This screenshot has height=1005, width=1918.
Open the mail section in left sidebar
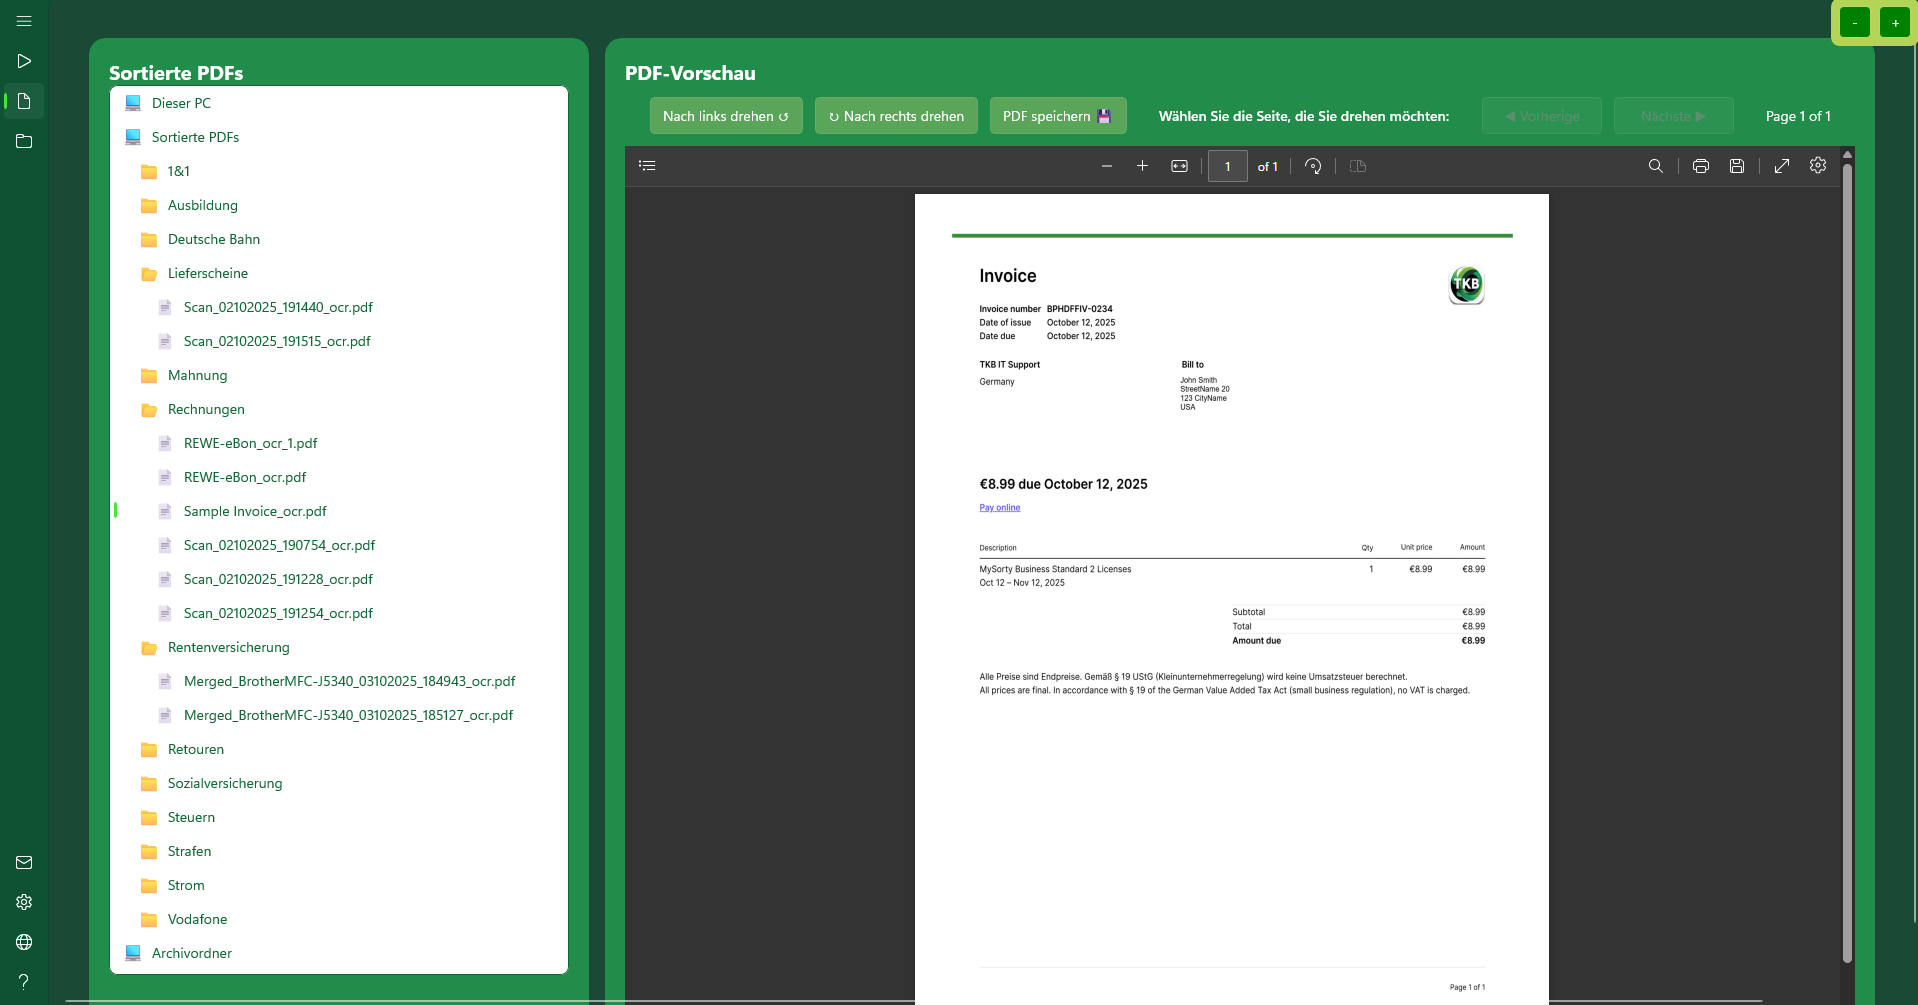tap(24, 862)
